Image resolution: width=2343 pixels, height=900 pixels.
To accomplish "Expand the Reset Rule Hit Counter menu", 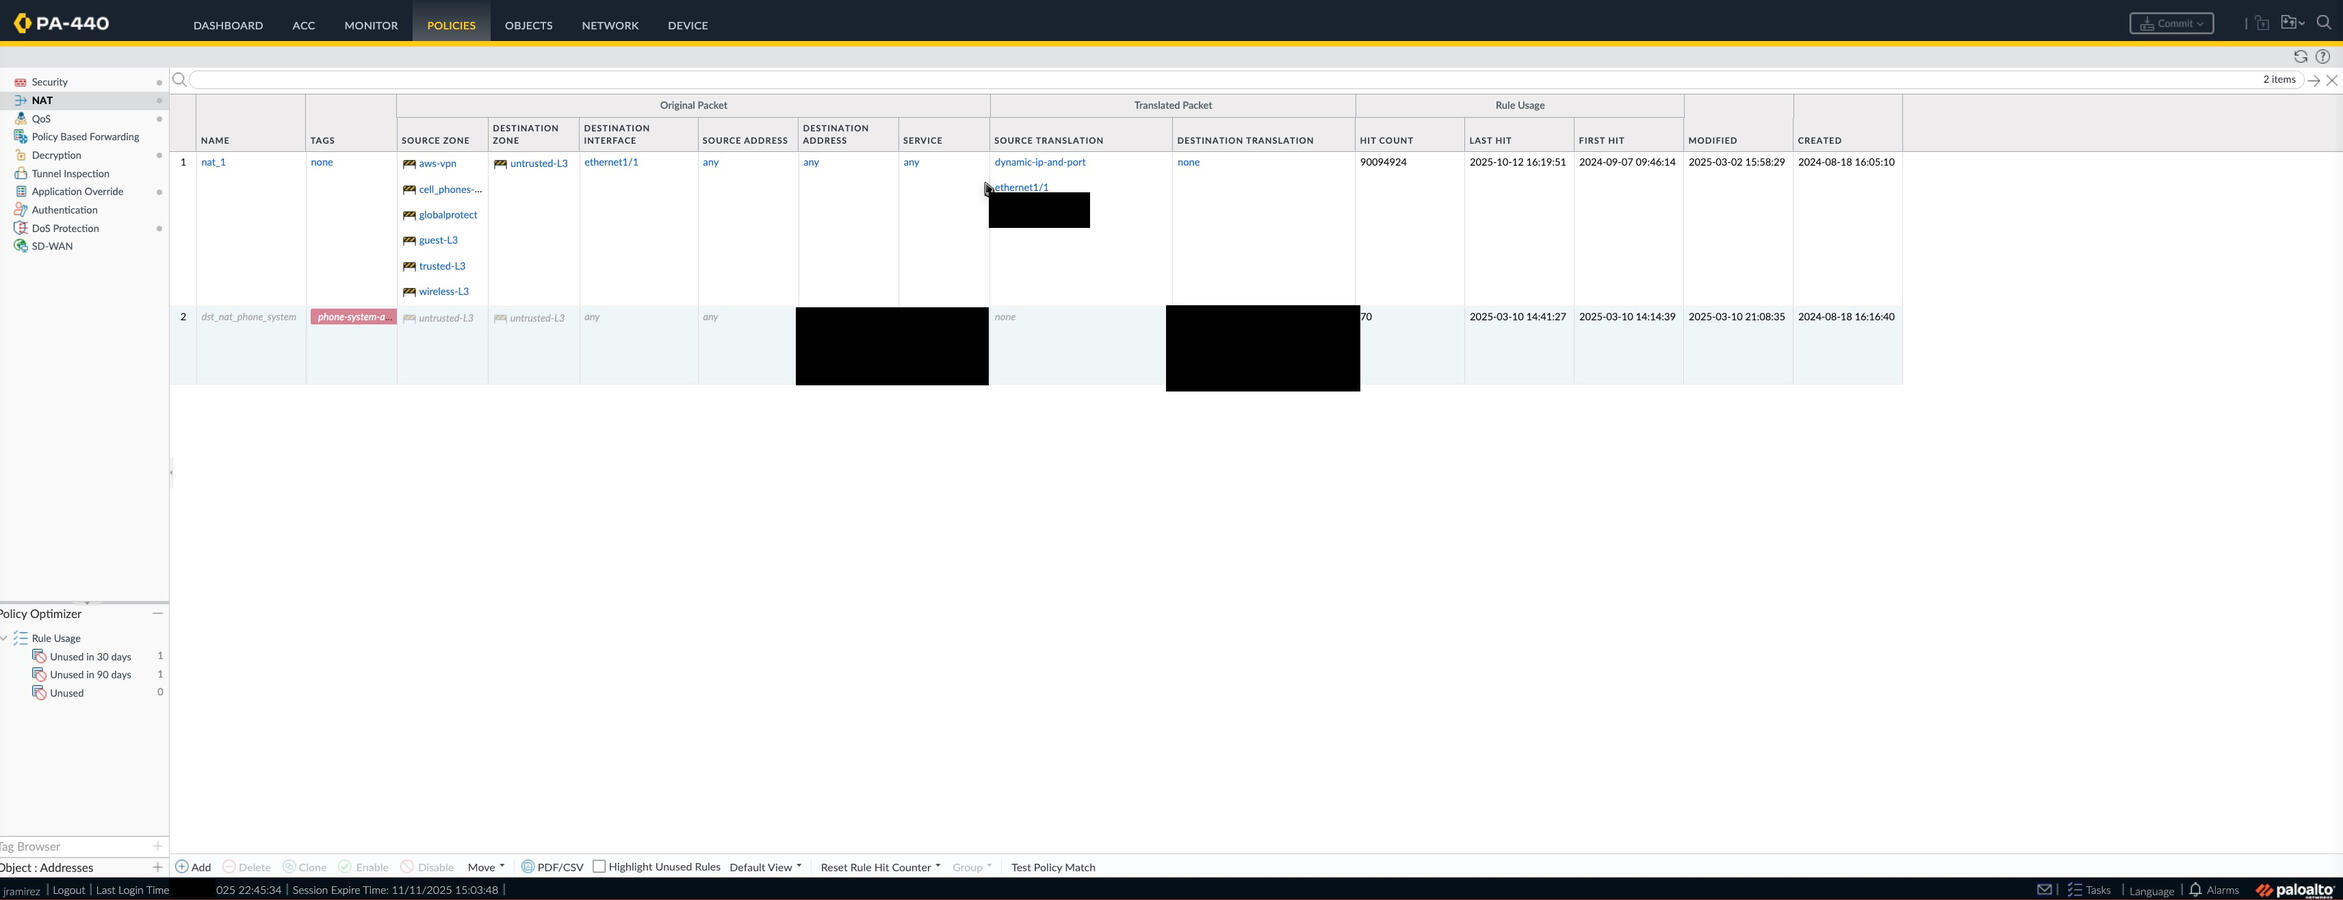I will pos(880,867).
